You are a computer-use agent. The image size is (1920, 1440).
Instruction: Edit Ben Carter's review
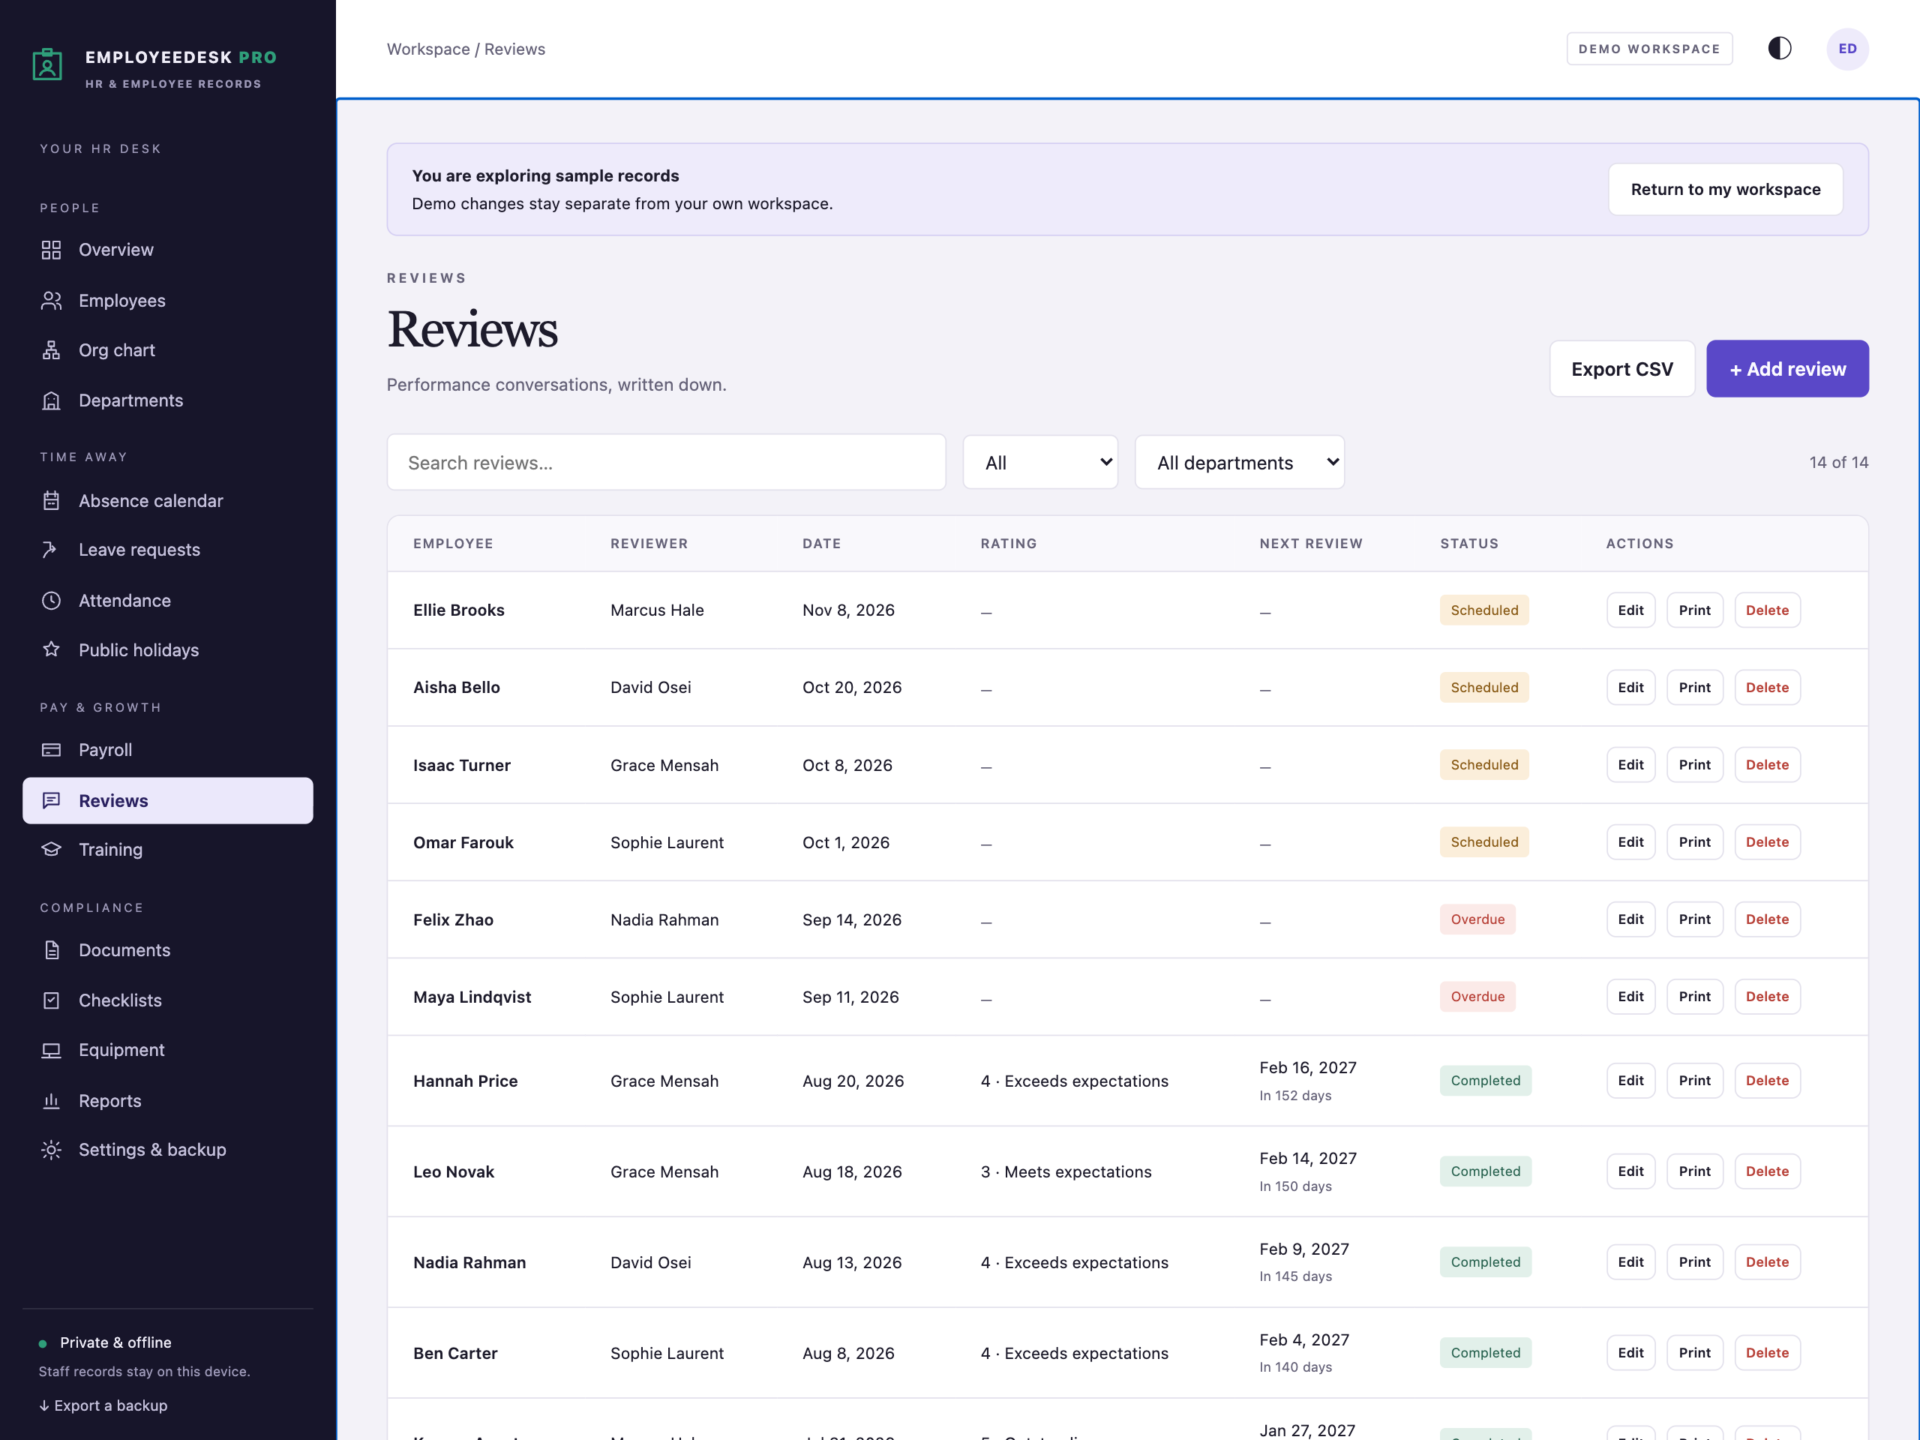click(1630, 1353)
